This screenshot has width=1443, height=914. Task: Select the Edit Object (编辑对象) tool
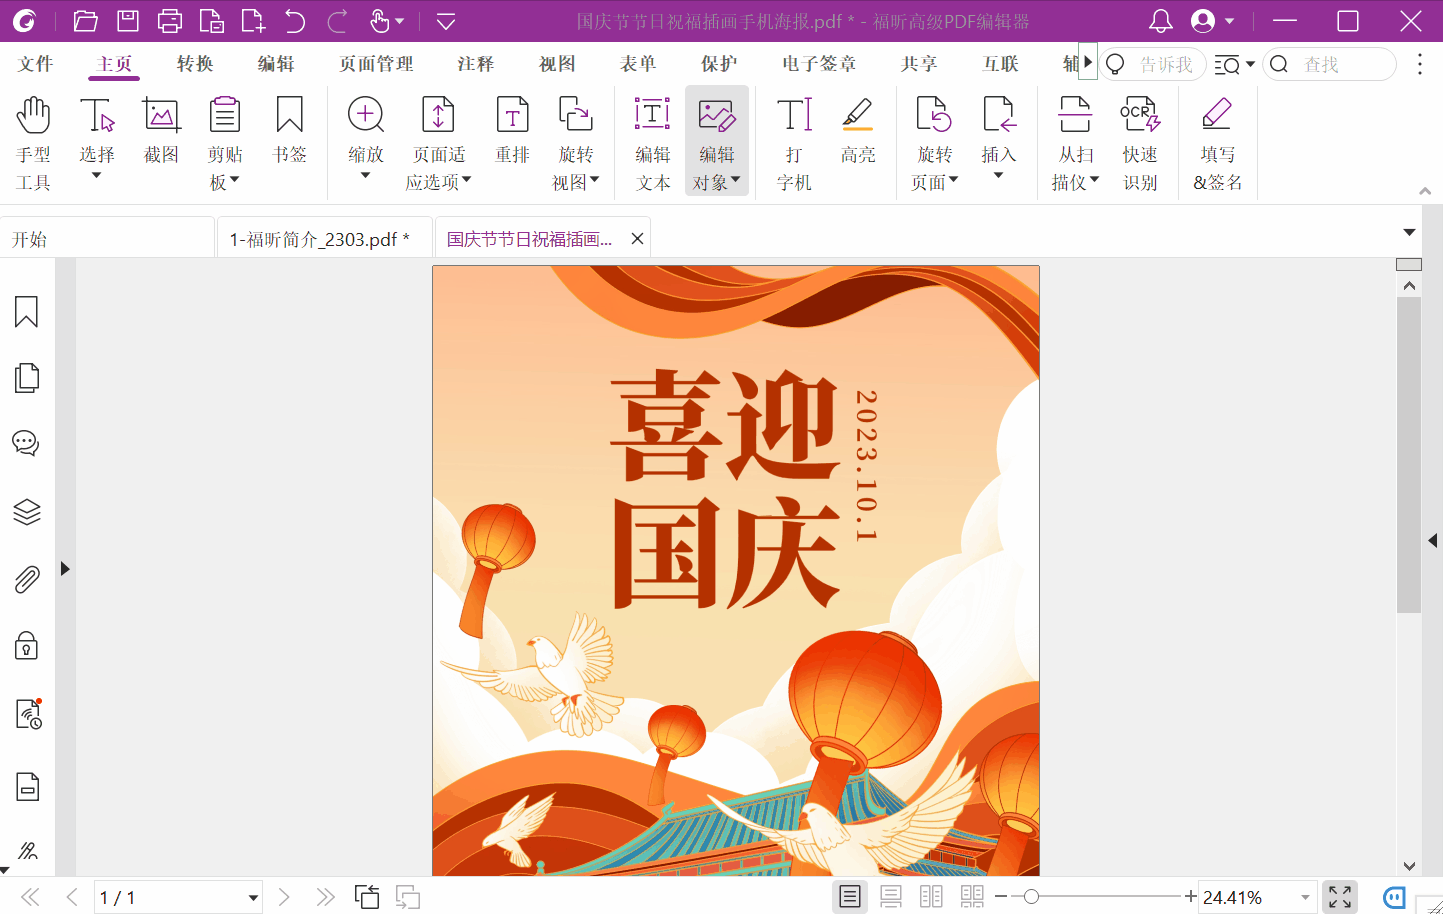point(717,142)
